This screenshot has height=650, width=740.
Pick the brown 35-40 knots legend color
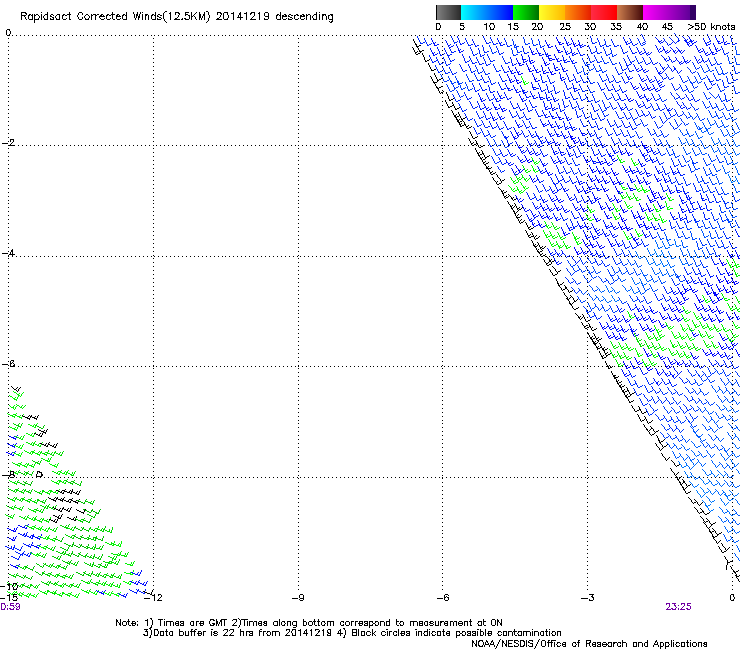(630, 12)
